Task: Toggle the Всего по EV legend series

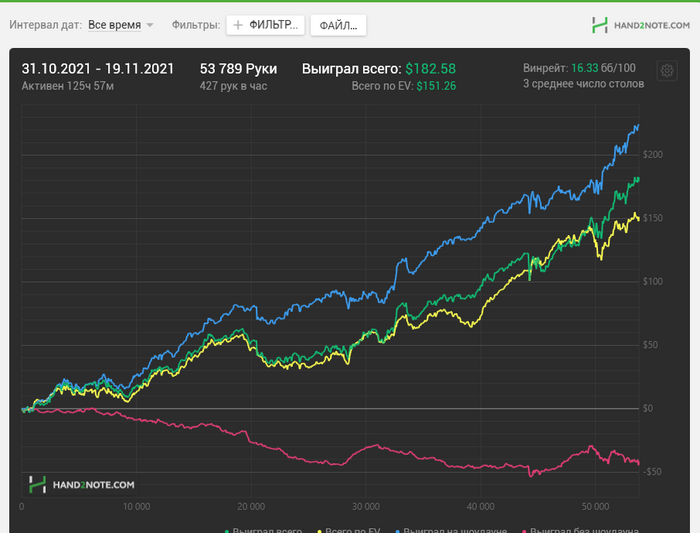Action: click(x=349, y=530)
